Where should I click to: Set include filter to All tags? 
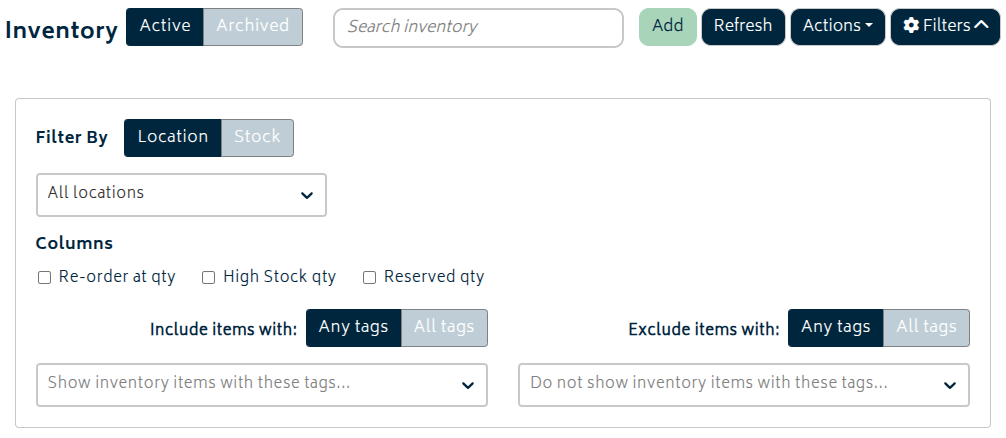[x=444, y=328]
